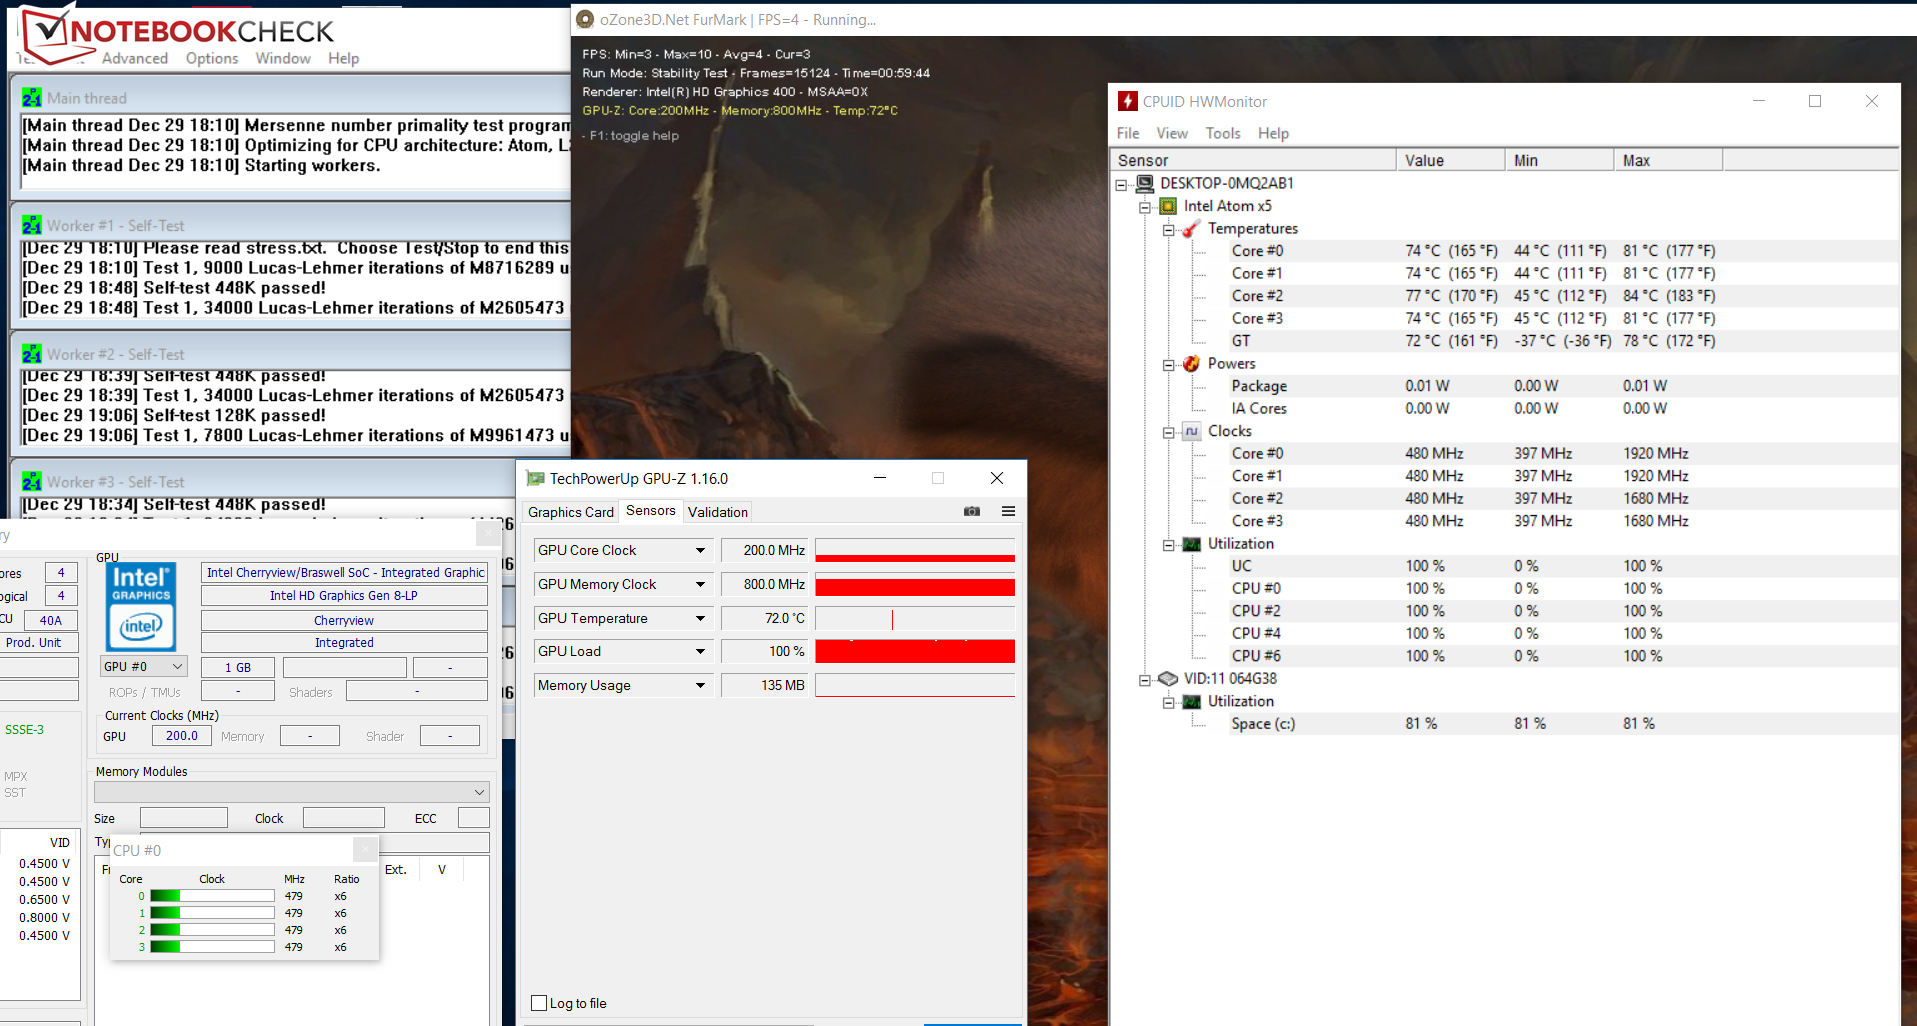Click the Intel Cherryview/Braswell SoC GPU name field

pos(345,572)
